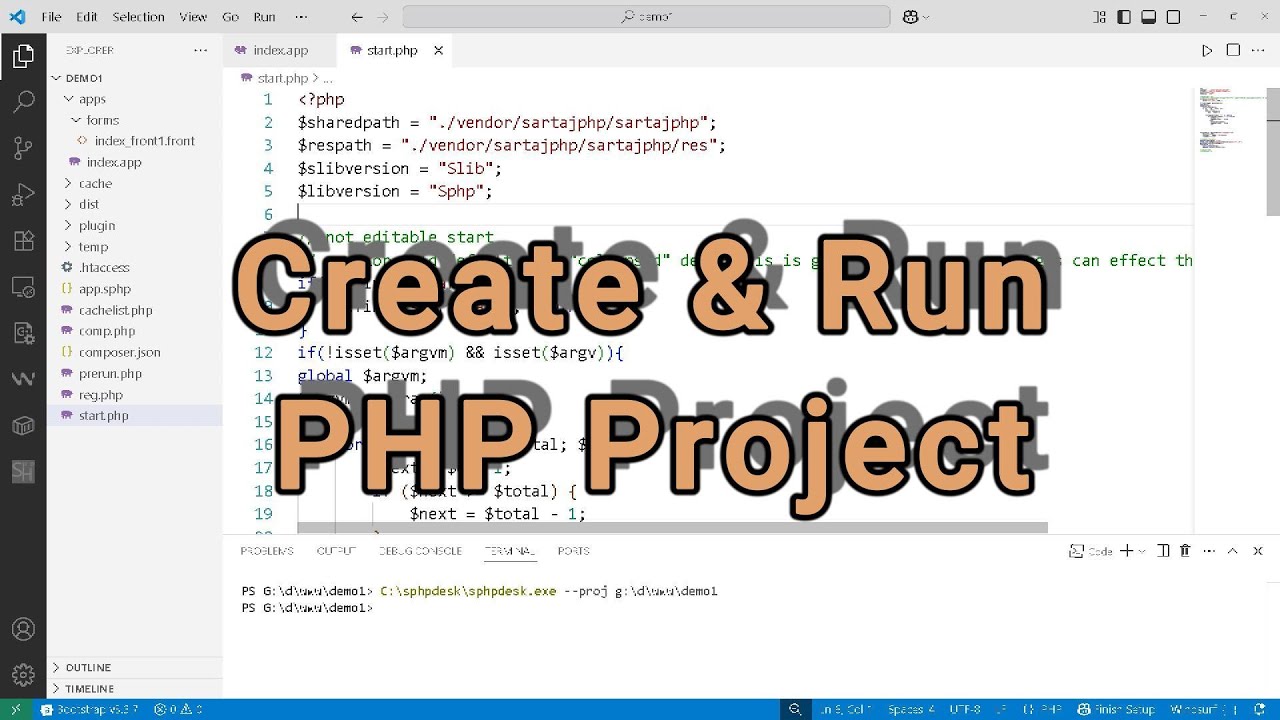Click the command center search box
The width and height of the screenshot is (1280, 720).
click(646, 17)
